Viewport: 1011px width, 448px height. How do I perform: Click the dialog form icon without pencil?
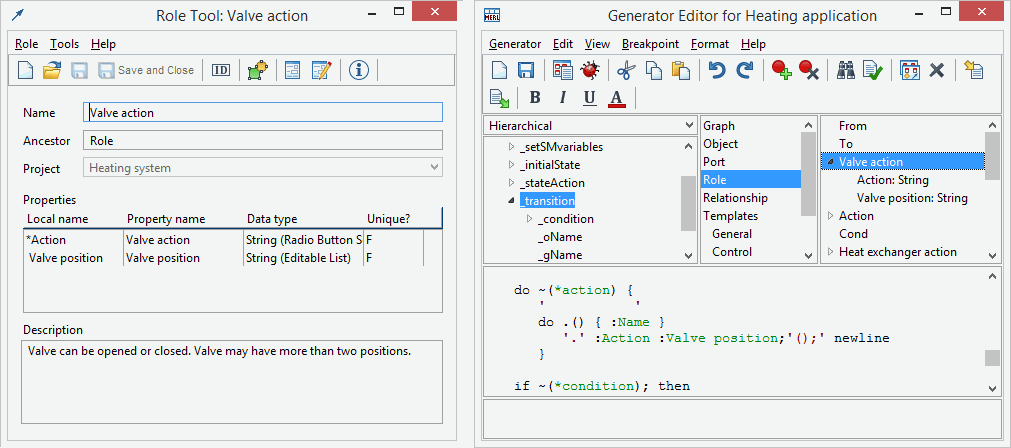click(293, 70)
